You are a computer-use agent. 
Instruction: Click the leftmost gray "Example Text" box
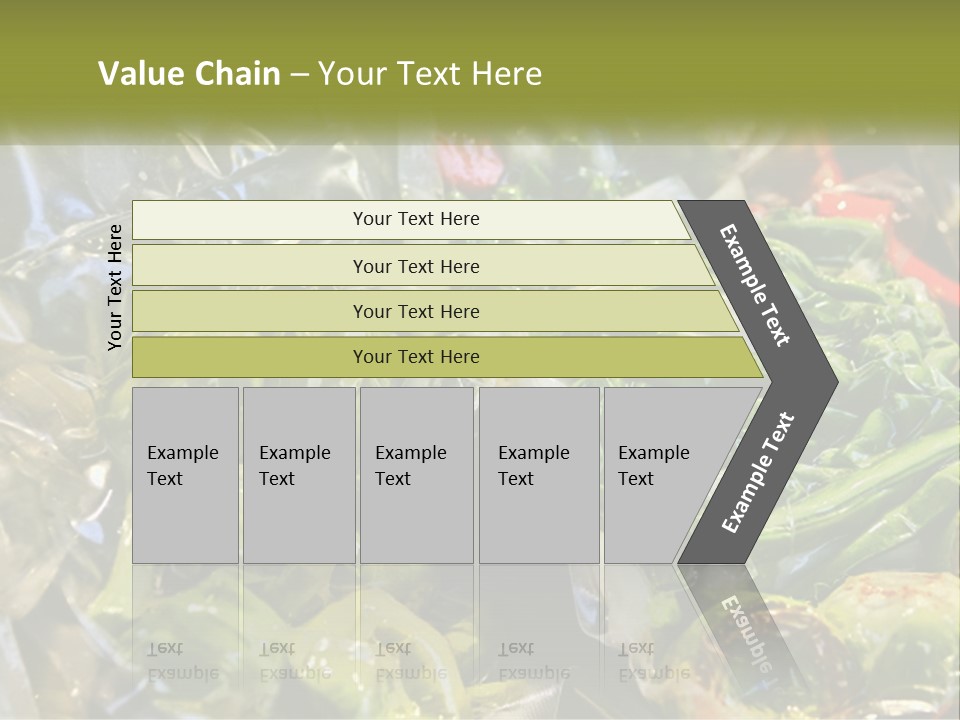[185, 474]
